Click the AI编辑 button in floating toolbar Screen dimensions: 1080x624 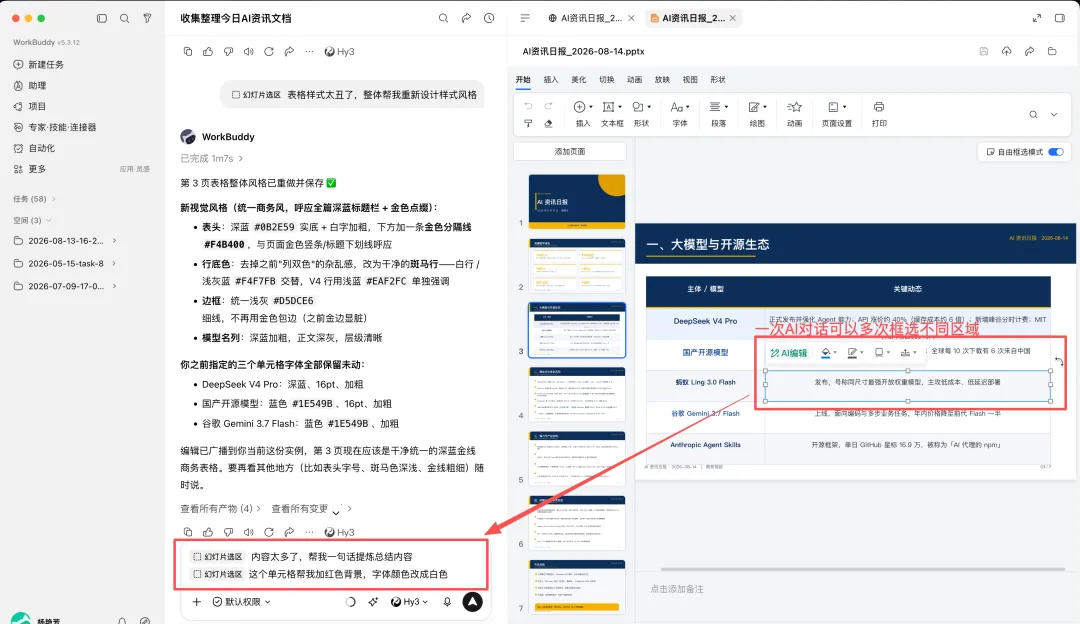789,353
